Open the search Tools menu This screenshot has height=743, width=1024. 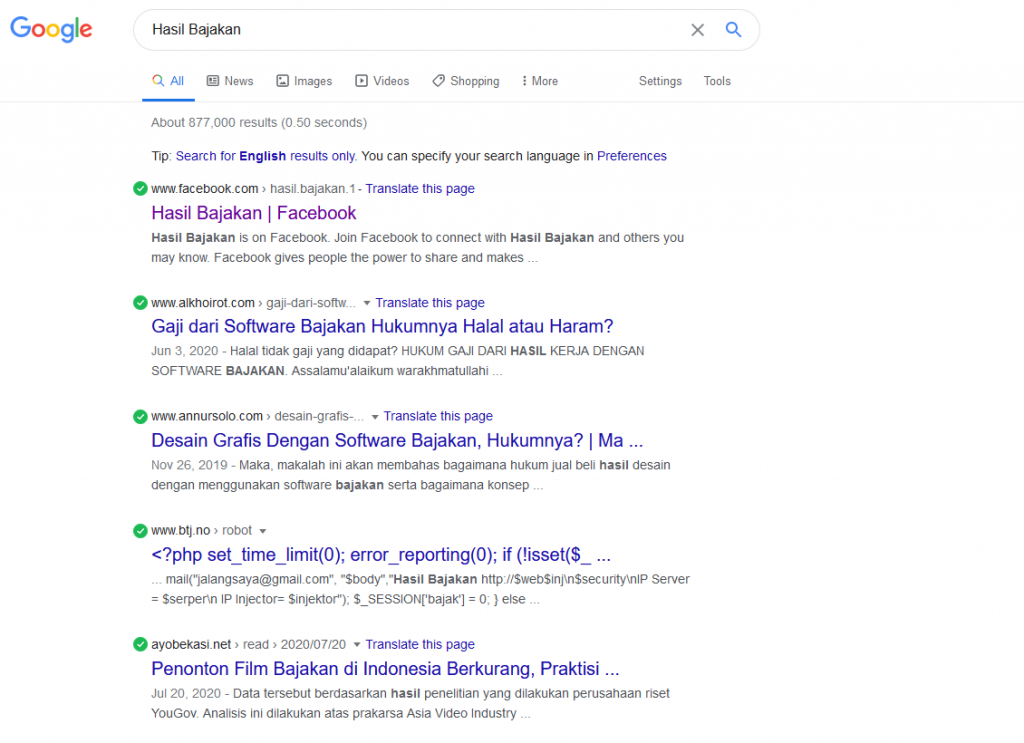(x=717, y=81)
